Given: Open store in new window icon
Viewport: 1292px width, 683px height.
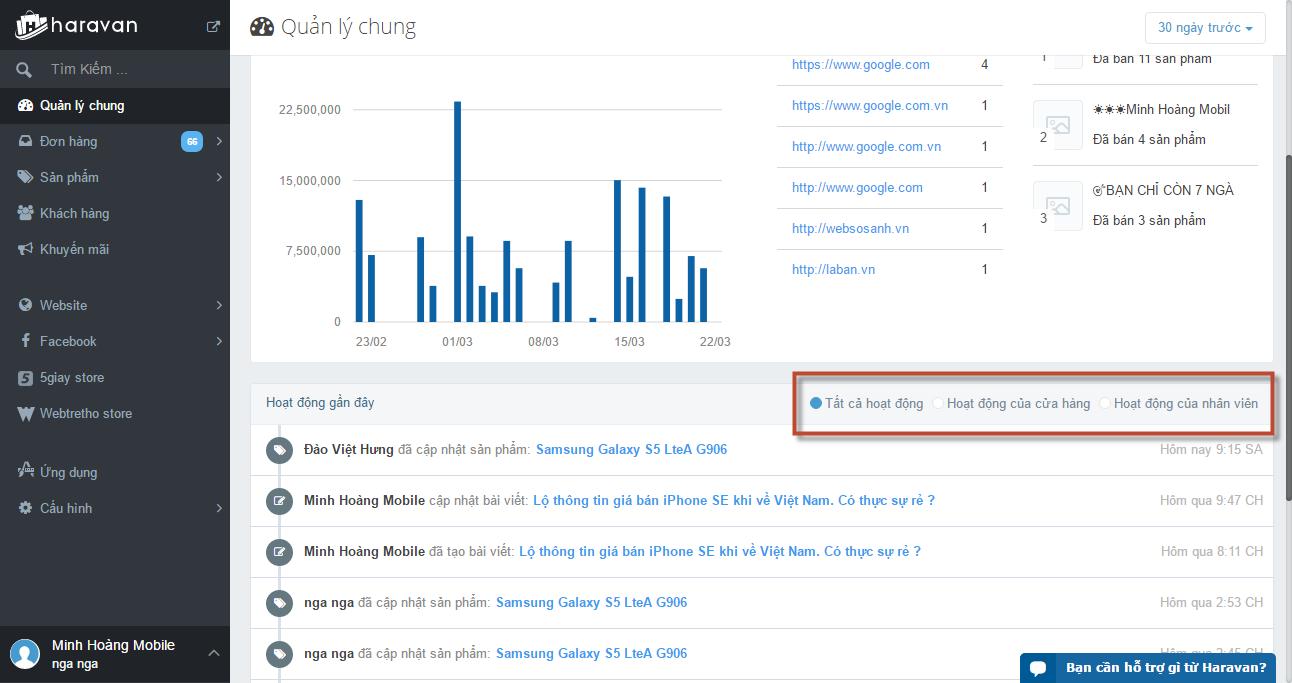Looking at the screenshot, I should pos(213,27).
